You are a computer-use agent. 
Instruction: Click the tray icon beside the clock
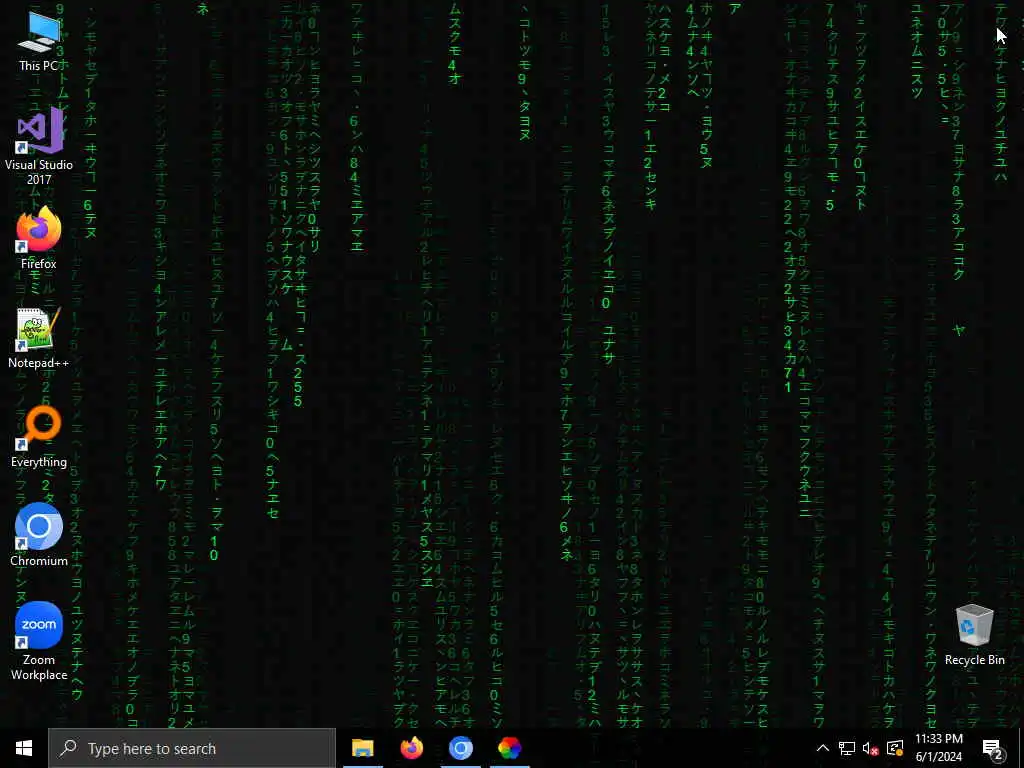point(895,748)
